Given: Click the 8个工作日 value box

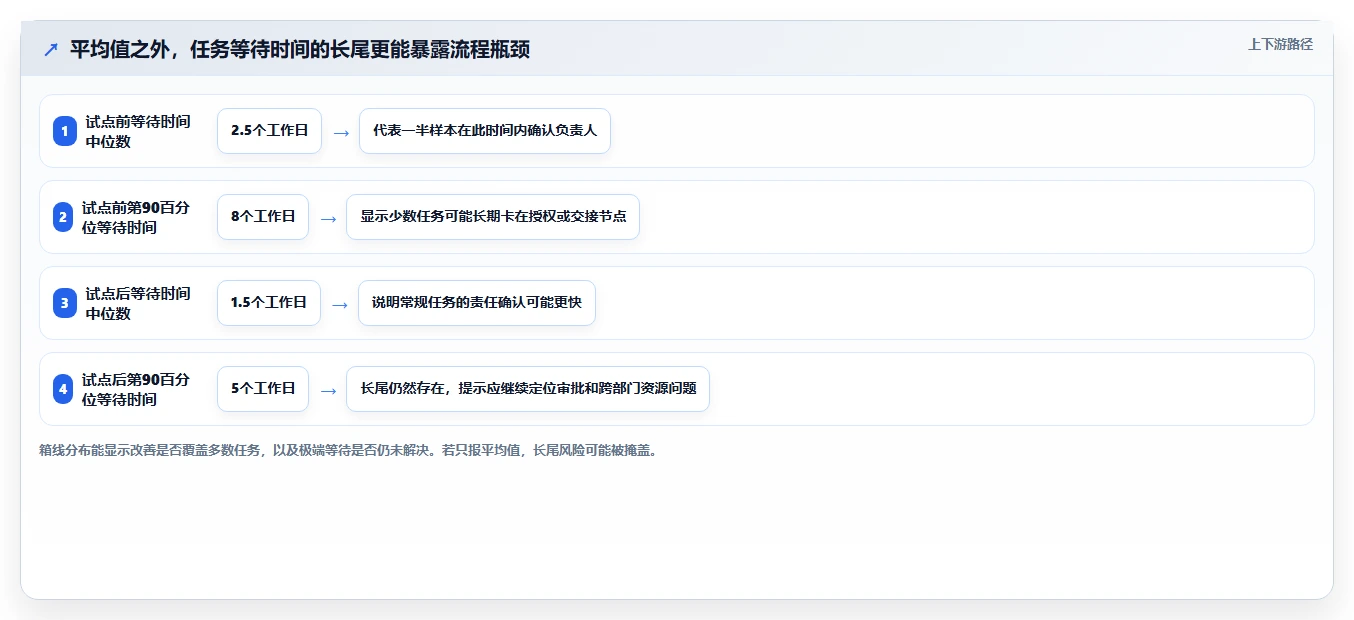Looking at the screenshot, I should click(x=263, y=217).
